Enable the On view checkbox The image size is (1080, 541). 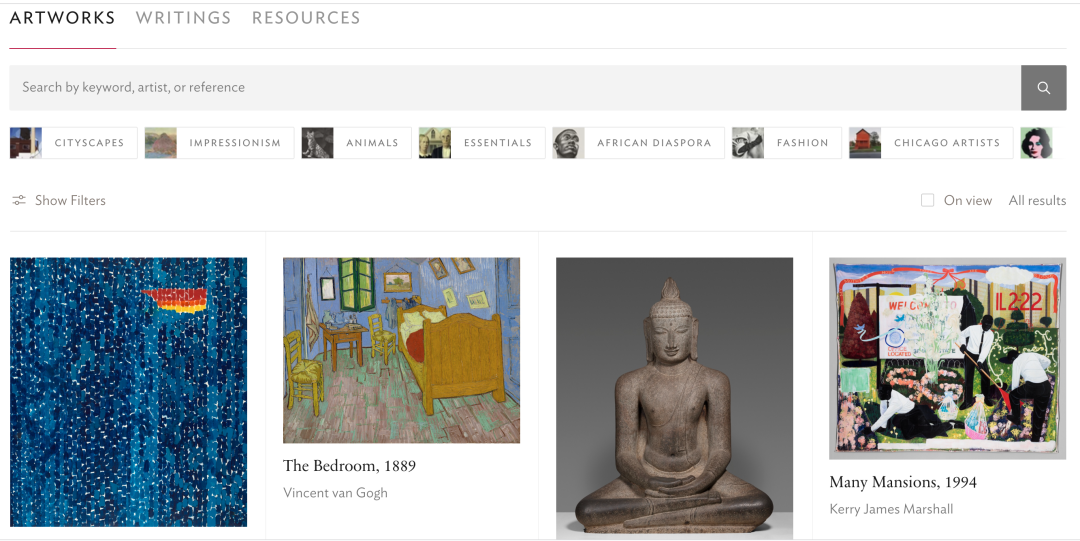click(x=928, y=201)
